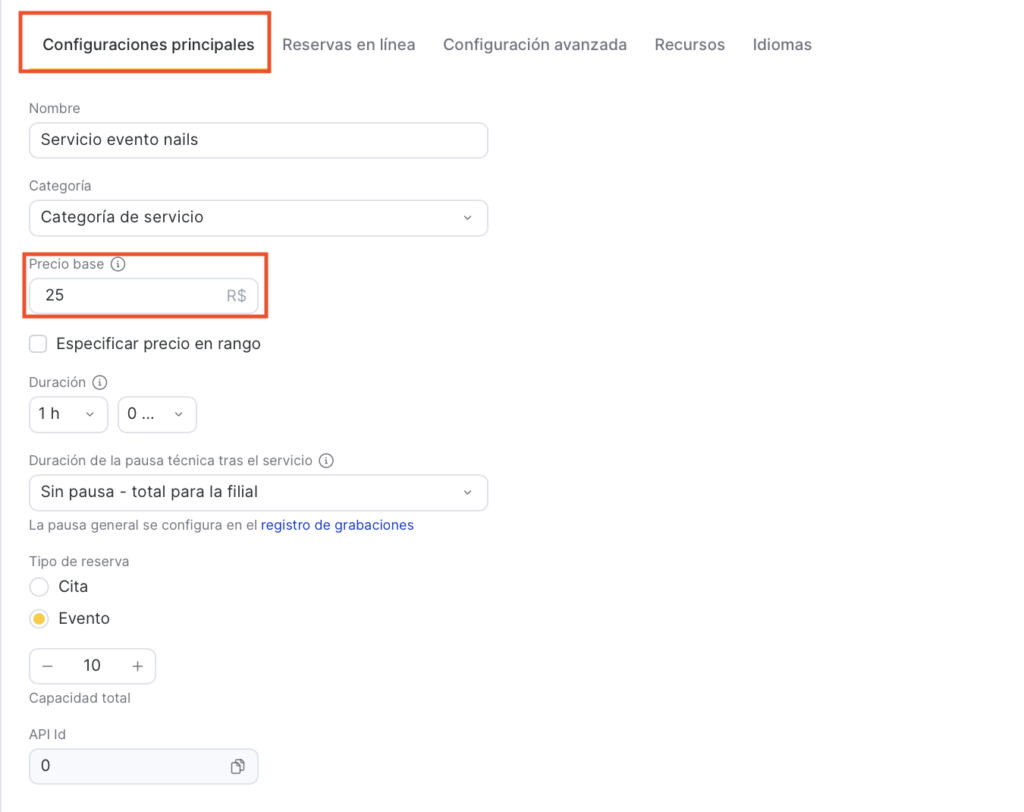Open the Configuración avanzada tab
This screenshot has width=1024, height=812.
[535, 45]
